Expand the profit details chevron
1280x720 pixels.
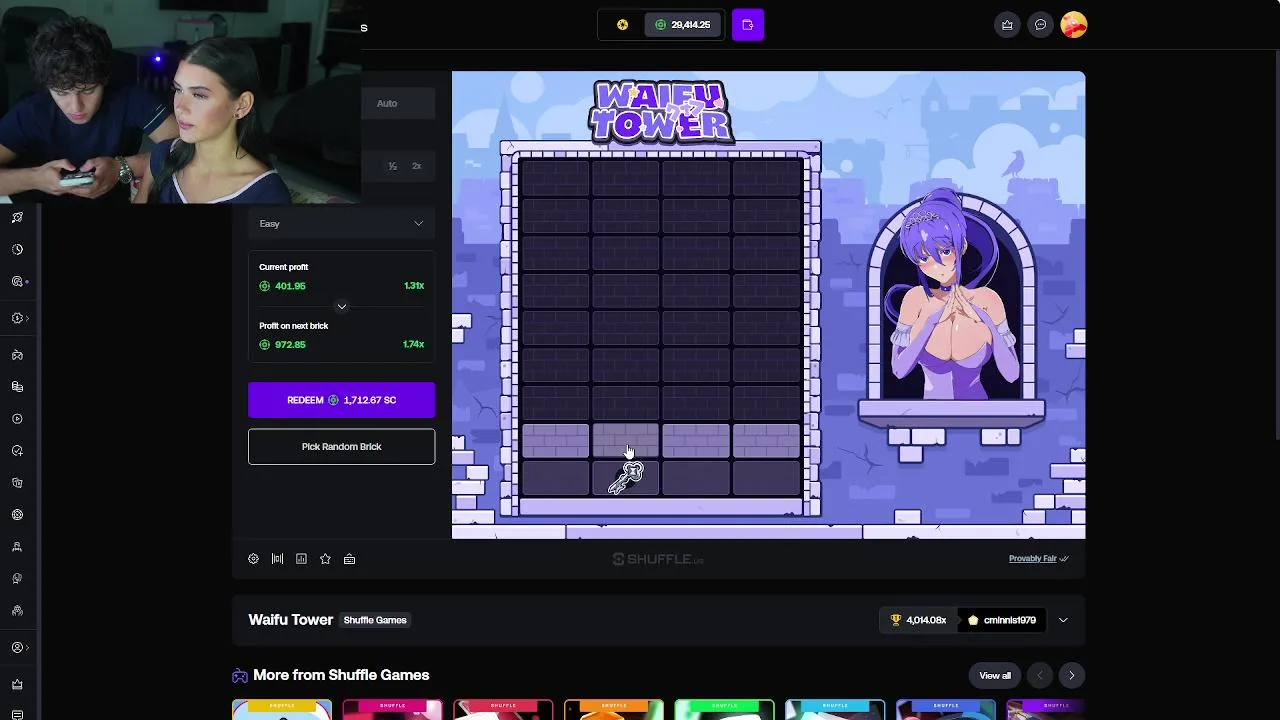[x=342, y=306]
